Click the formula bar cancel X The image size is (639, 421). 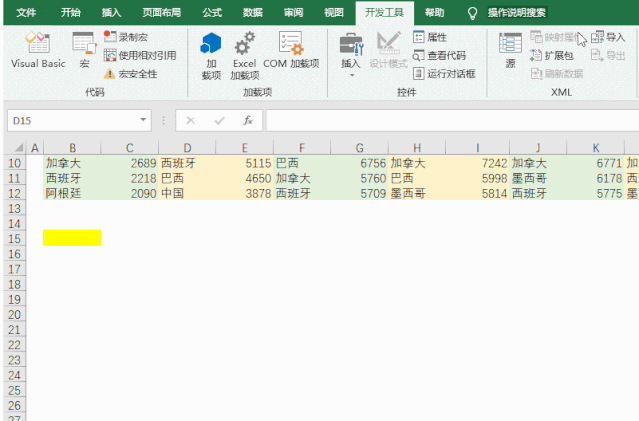pyautogui.click(x=190, y=121)
